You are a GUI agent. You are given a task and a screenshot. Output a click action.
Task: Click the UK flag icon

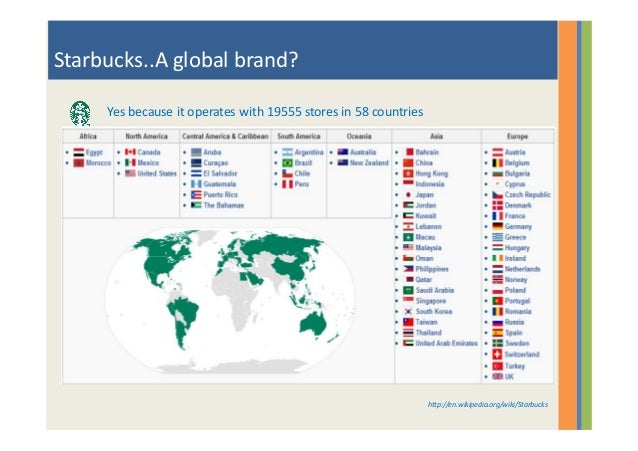[498, 377]
